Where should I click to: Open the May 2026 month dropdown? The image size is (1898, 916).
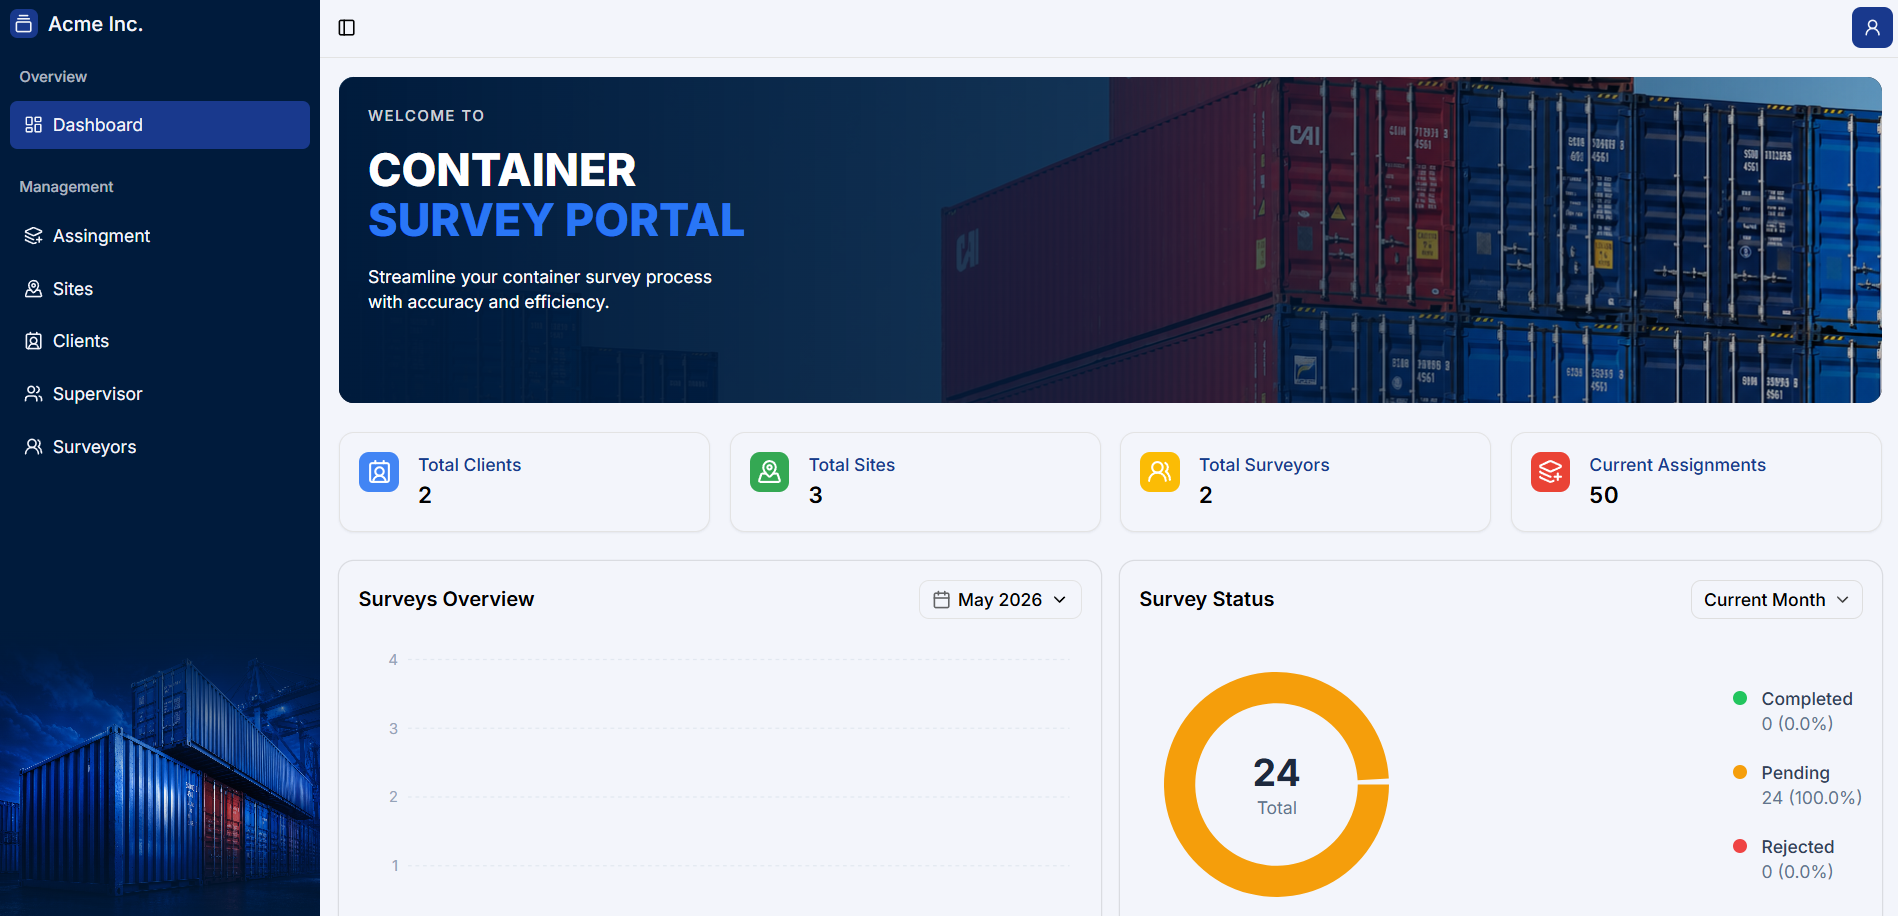click(x=1000, y=600)
